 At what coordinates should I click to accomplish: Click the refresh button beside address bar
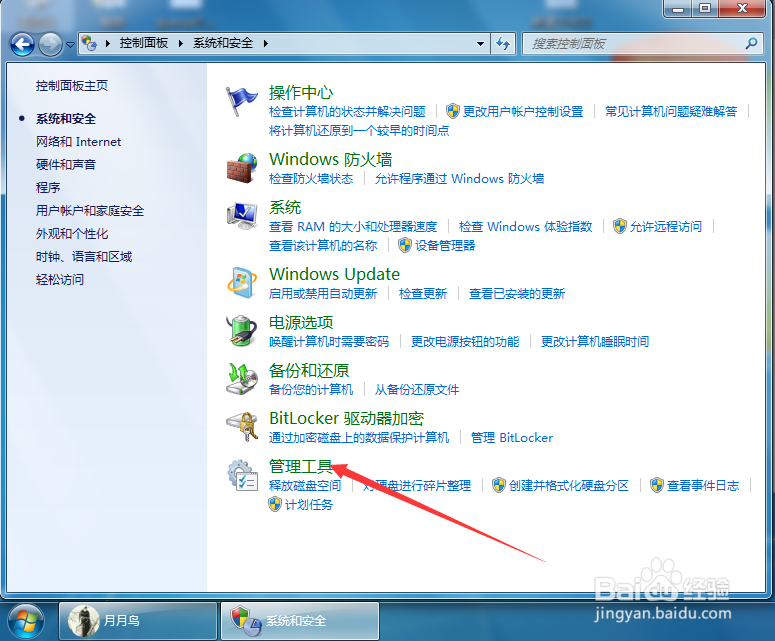pos(503,43)
